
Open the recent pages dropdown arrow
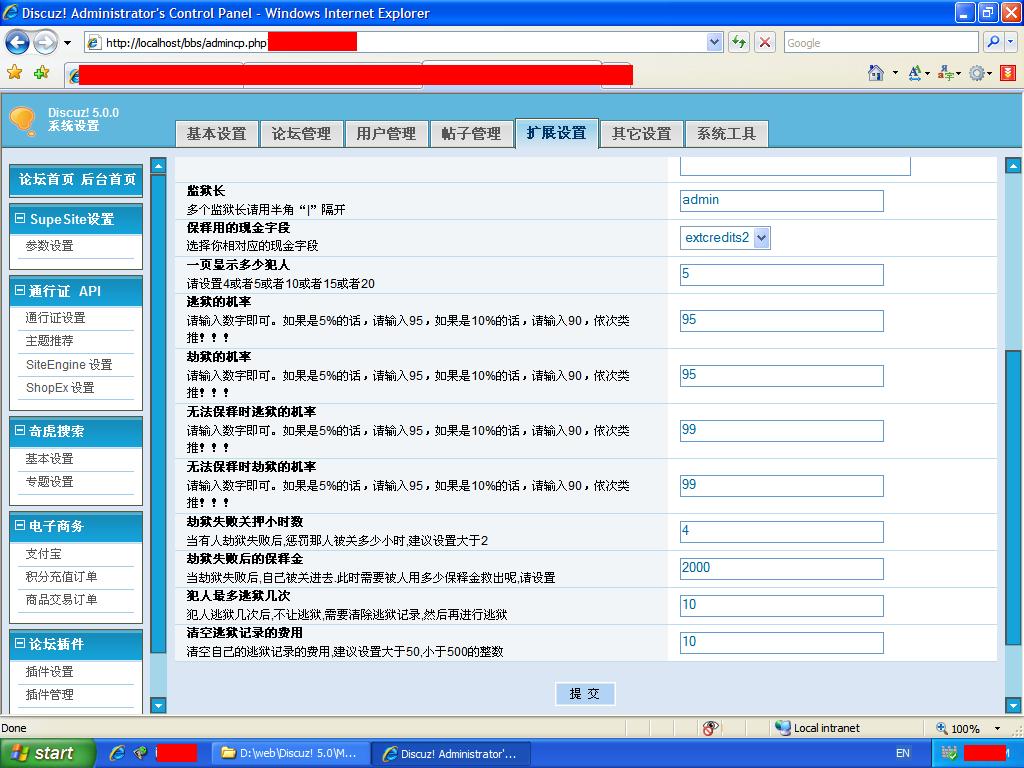point(67,43)
